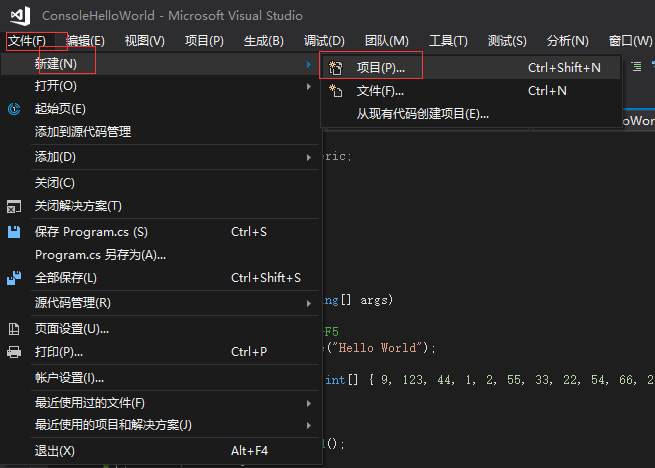Expand the 添加(D) submenu arrow
This screenshot has width=655, height=468.
(x=309, y=158)
